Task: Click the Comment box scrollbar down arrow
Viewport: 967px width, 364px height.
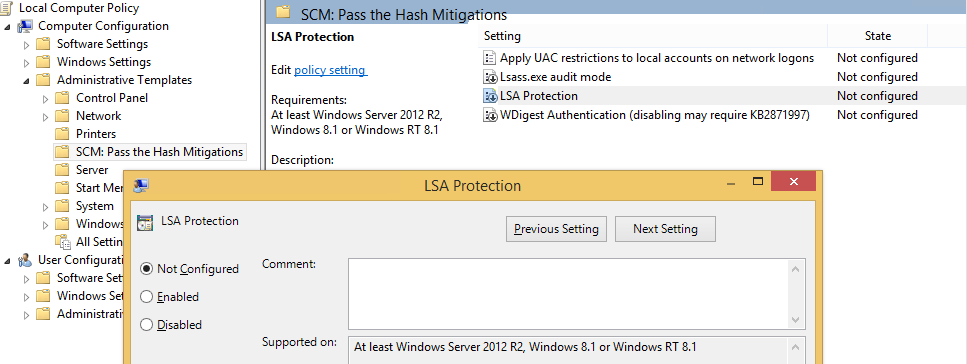Action: click(796, 320)
